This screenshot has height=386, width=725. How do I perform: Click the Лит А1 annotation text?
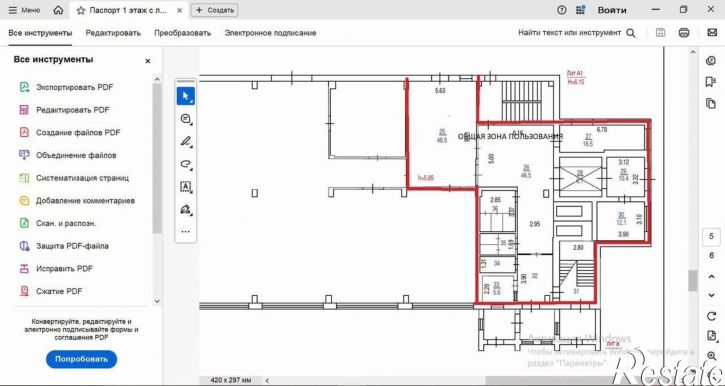575,73
